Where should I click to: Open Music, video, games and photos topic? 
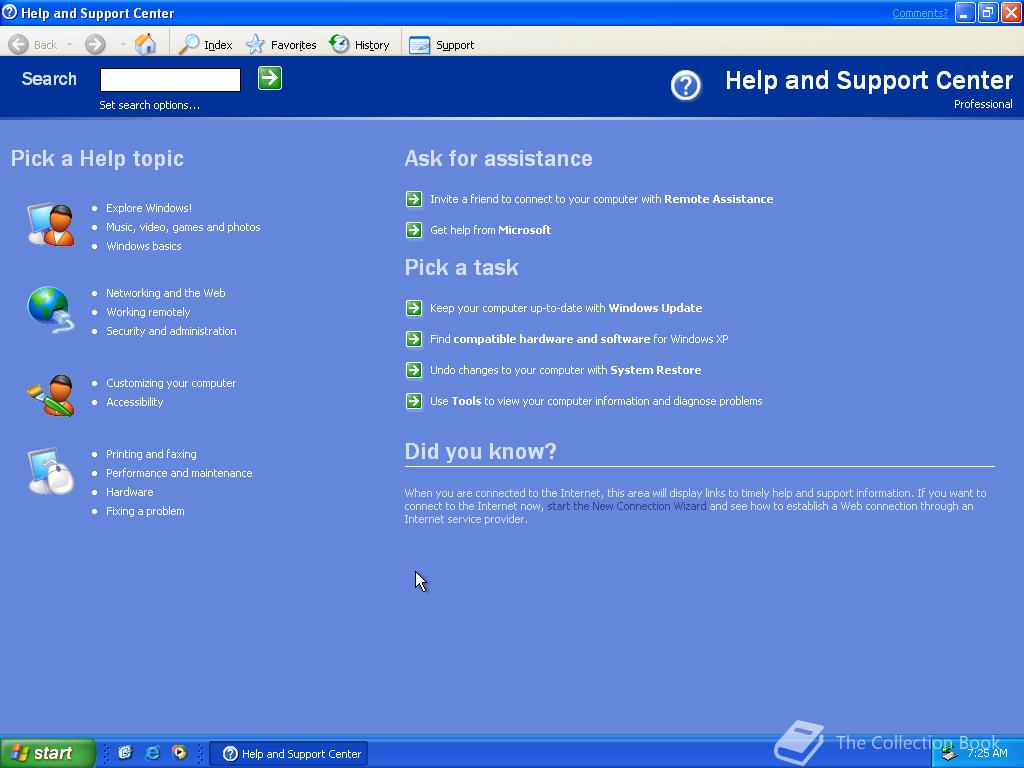point(183,227)
